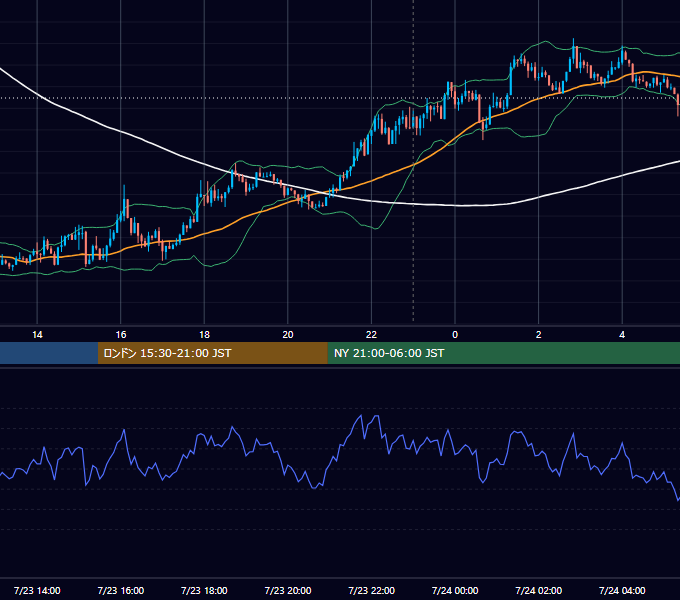Viewport: 680px width, 600px height.
Task: Click the 7/23 18:00 label on oscillator axis
Action: [204, 590]
